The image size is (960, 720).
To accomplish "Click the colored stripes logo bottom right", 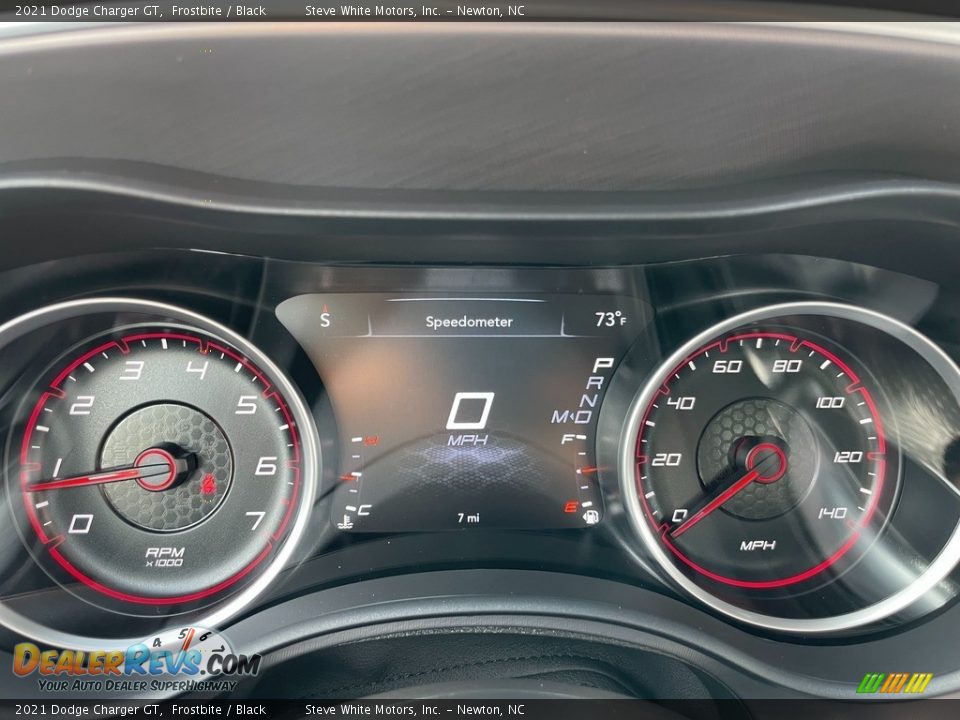I will pyautogui.click(x=894, y=683).
